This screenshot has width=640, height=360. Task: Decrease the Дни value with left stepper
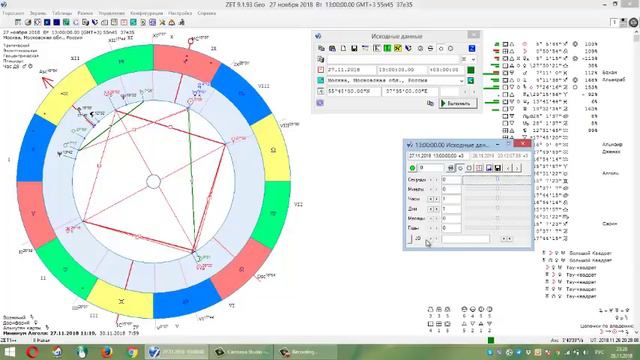(430, 209)
